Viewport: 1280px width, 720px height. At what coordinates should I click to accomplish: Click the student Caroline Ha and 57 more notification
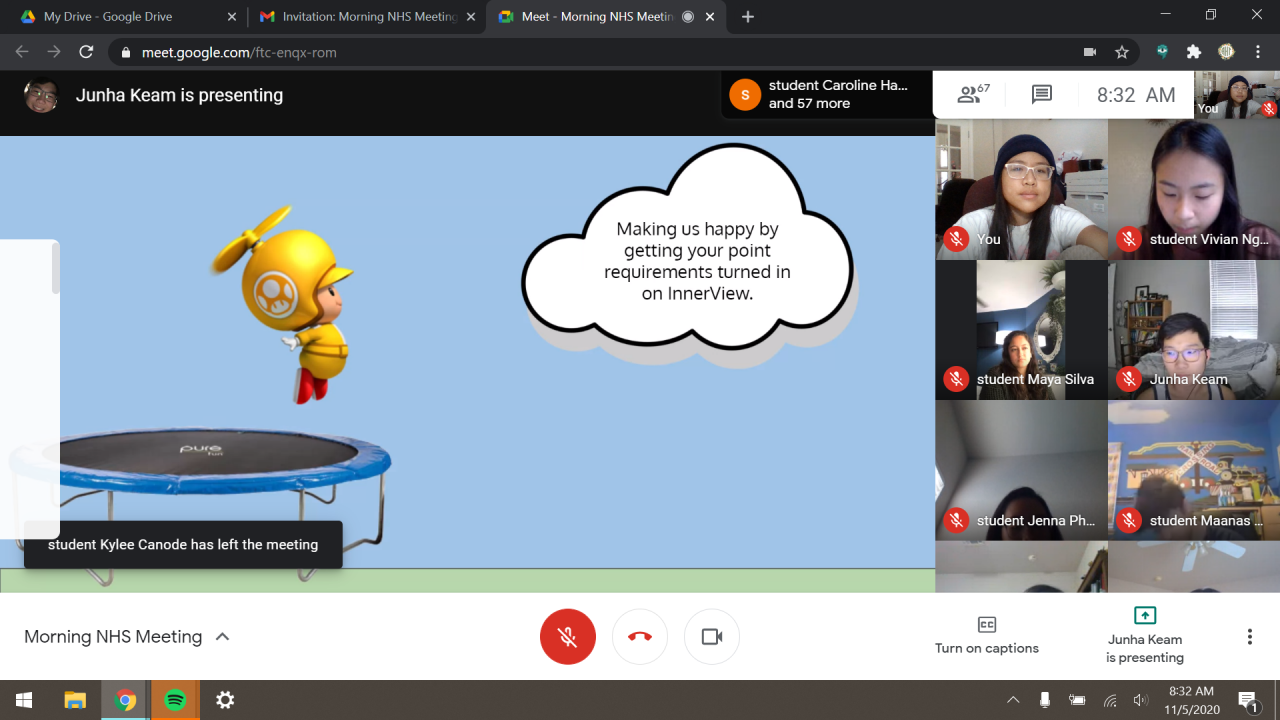[827, 95]
